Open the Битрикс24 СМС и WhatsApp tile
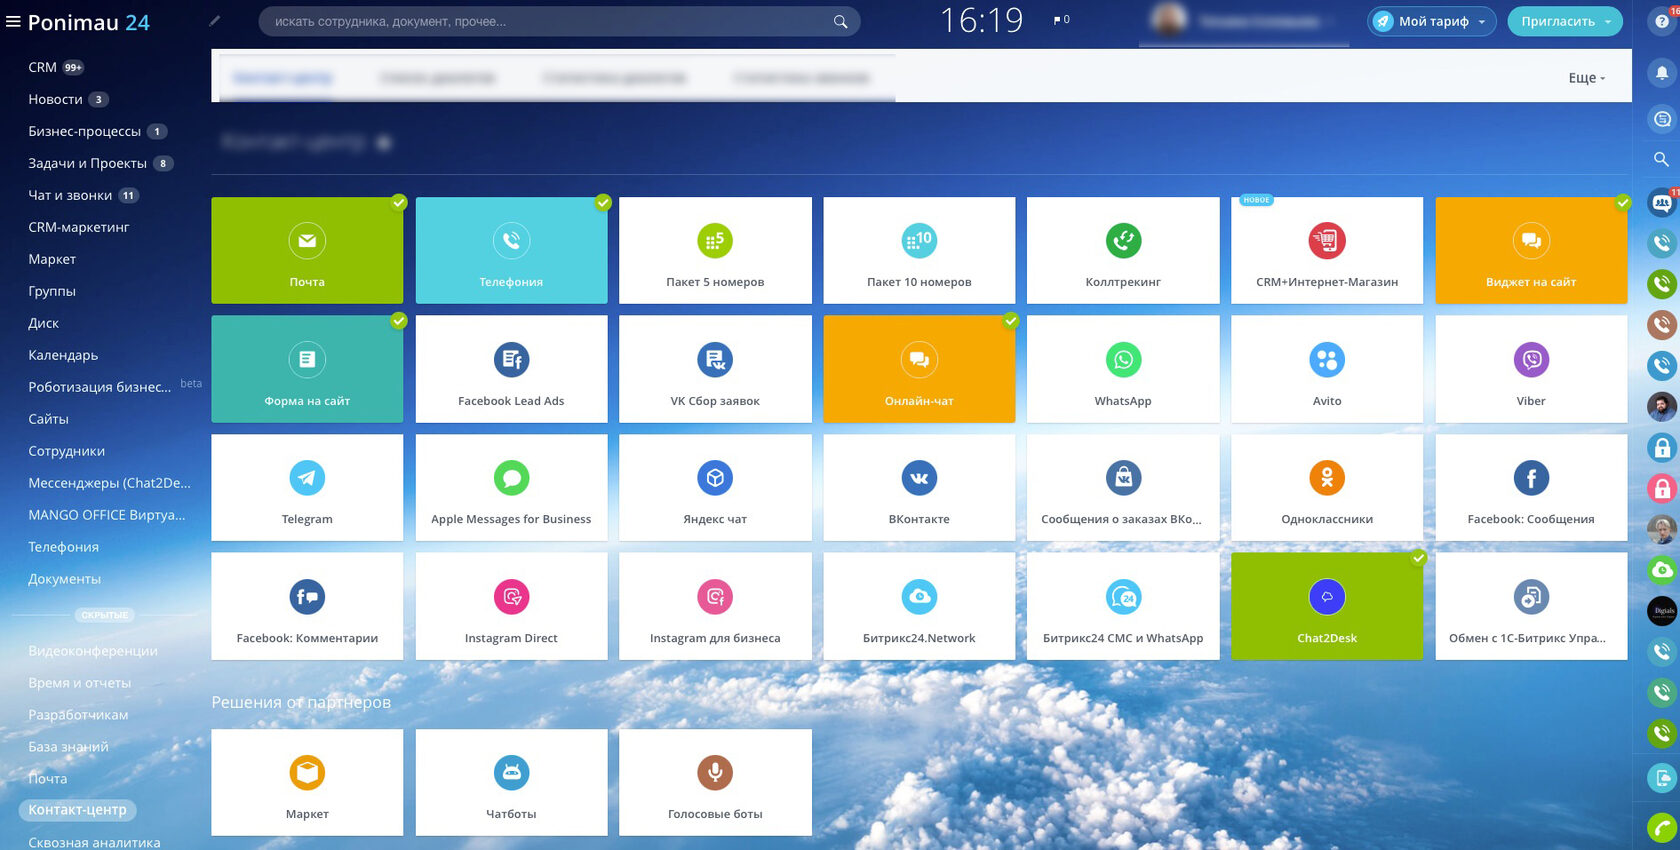Viewport: 1680px width, 850px height. click(x=1123, y=606)
